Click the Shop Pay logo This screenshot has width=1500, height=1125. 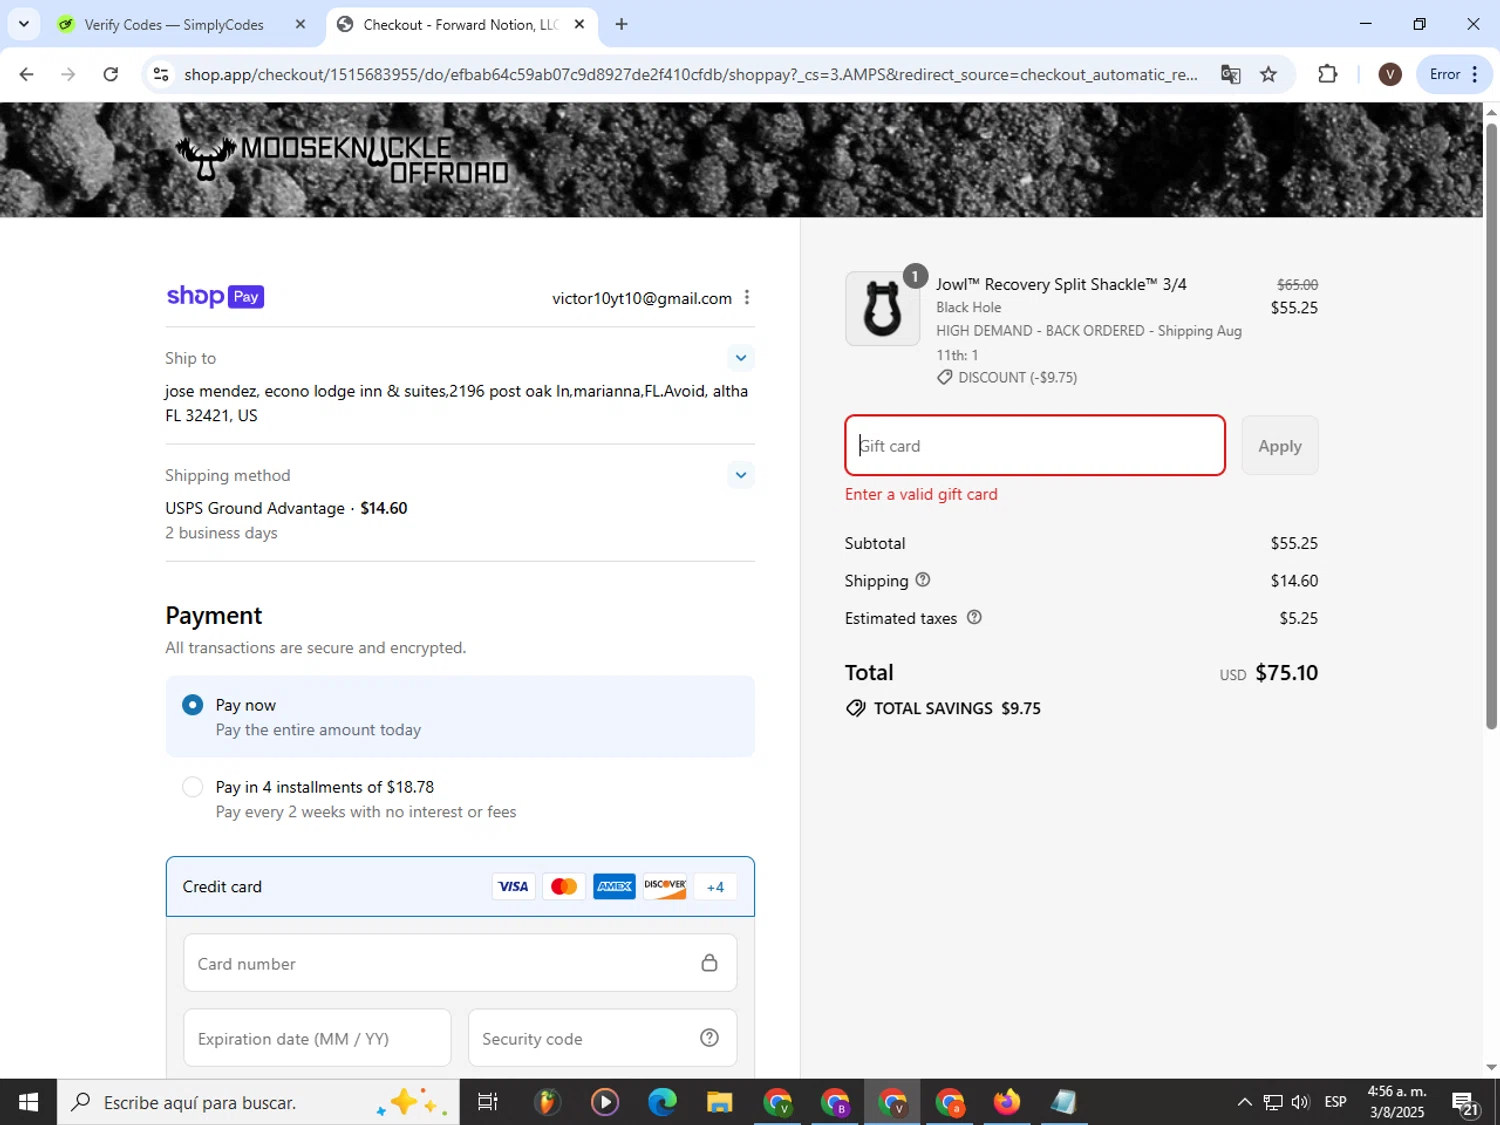pyautogui.click(x=215, y=296)
